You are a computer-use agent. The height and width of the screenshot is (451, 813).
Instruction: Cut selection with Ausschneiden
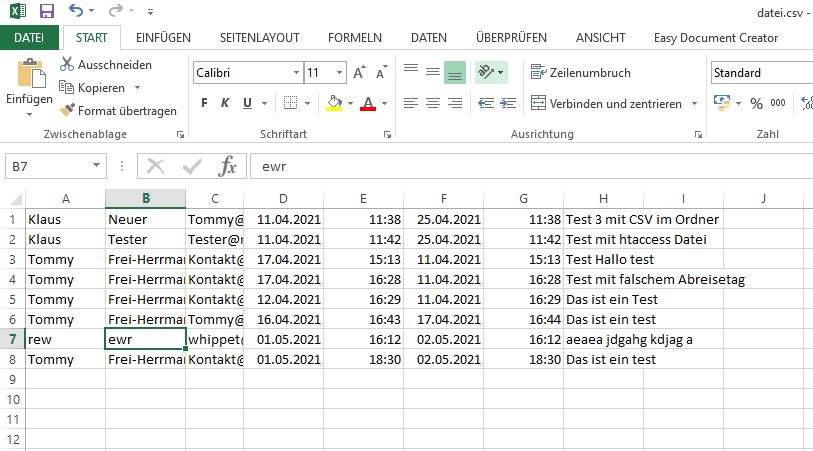coord(106,65)
